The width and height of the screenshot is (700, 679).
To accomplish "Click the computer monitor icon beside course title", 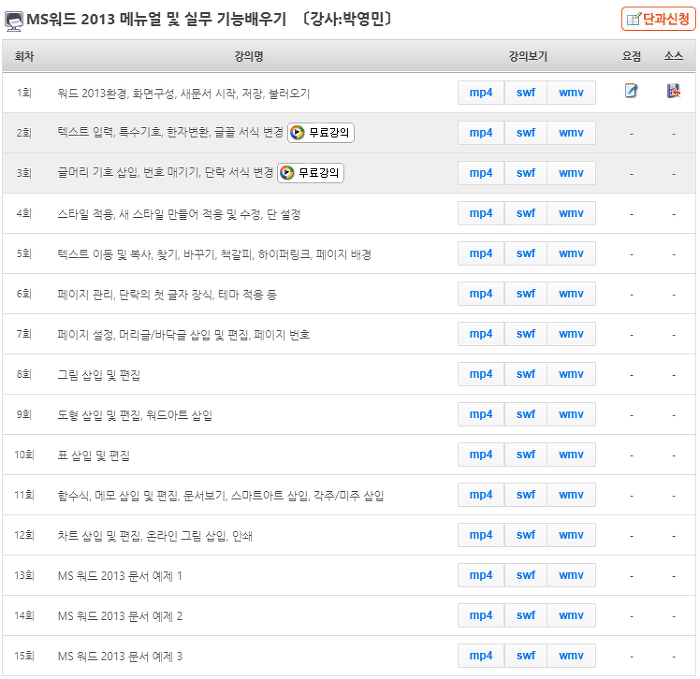I will (14, 21).
